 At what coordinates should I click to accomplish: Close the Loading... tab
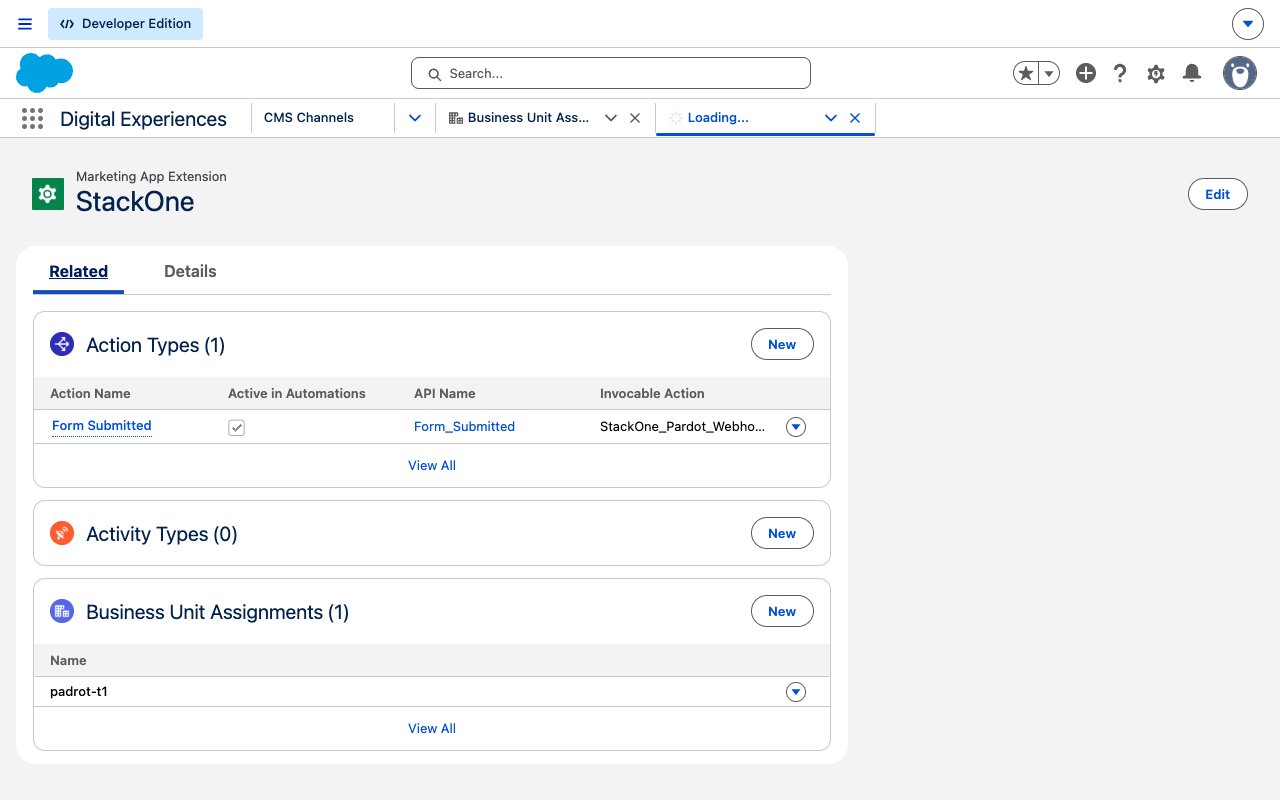[x=855, y=118]
